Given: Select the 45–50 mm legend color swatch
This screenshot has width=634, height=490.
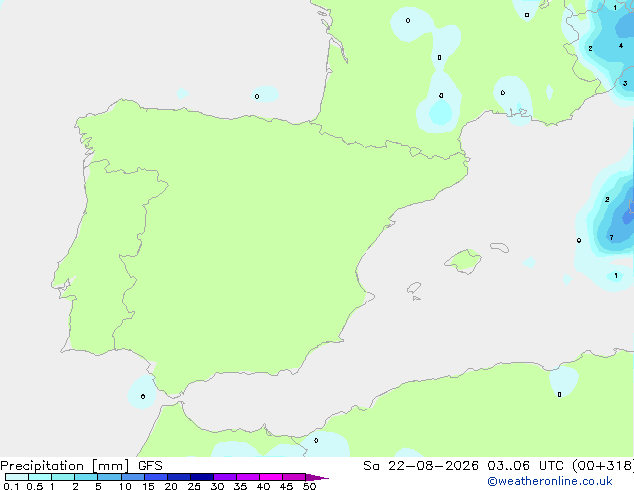Looking at the screenshot, I should click(x=294, y=477).
